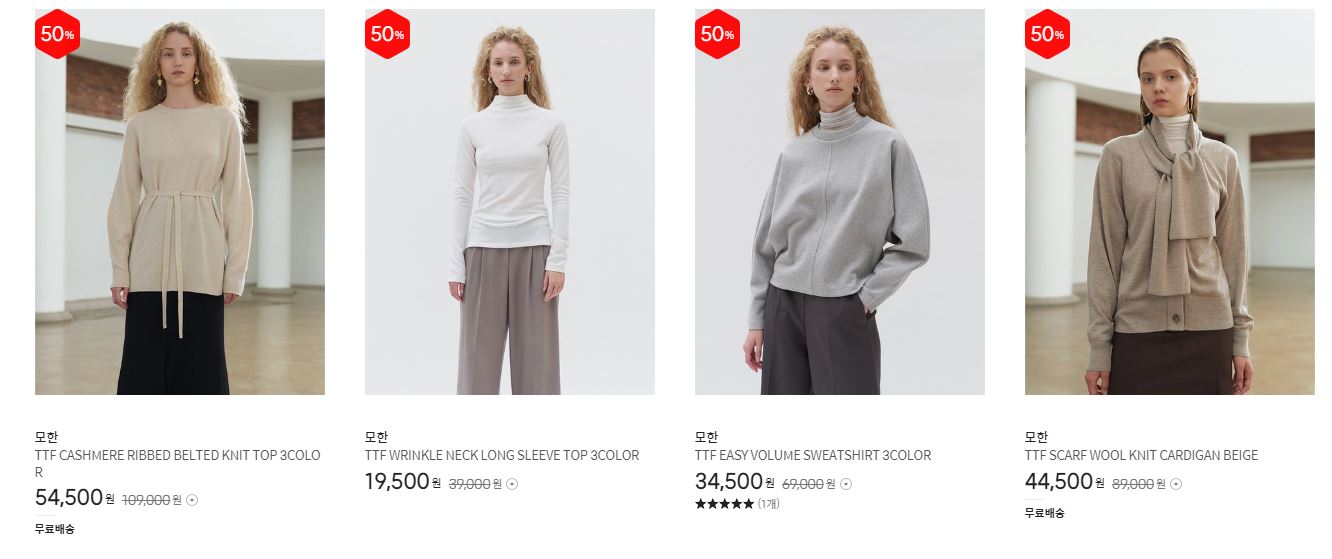Image resolution: width=1332 pixels, height=559 pixels.
Task: Click 모한 brand name above cashmere knit
Action: [46, 437]
